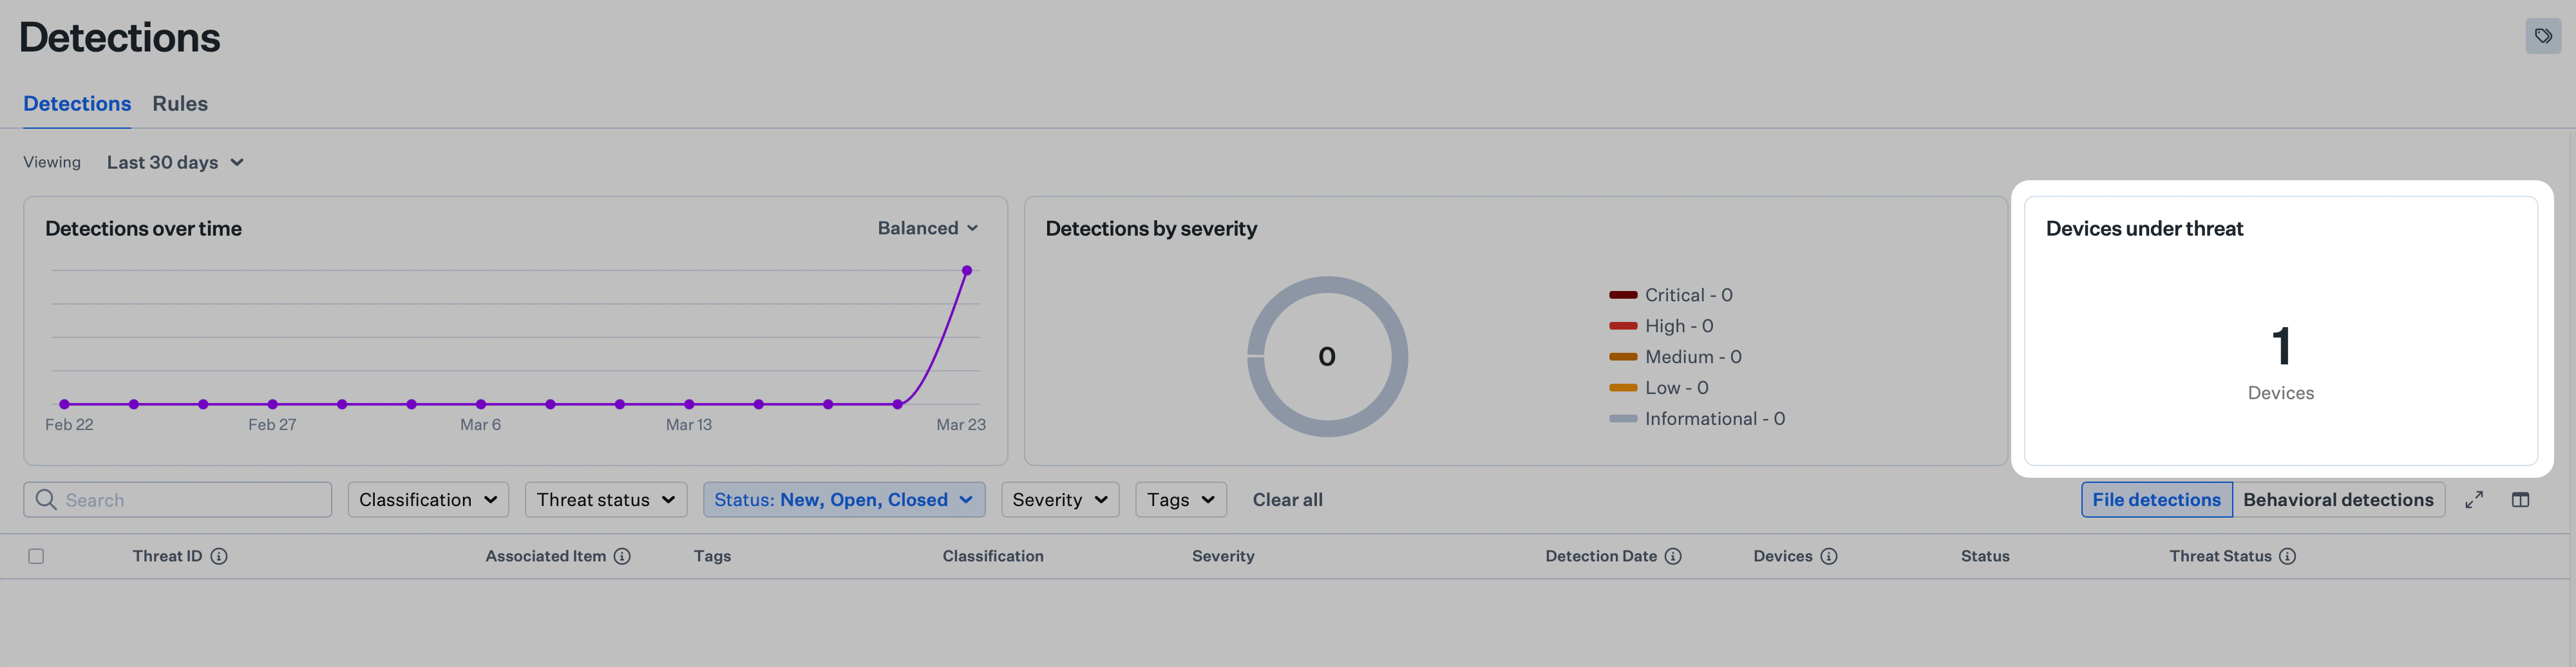2576x667 pixels.
Task: Click the expand table icon
Action: click(2474, 499)
